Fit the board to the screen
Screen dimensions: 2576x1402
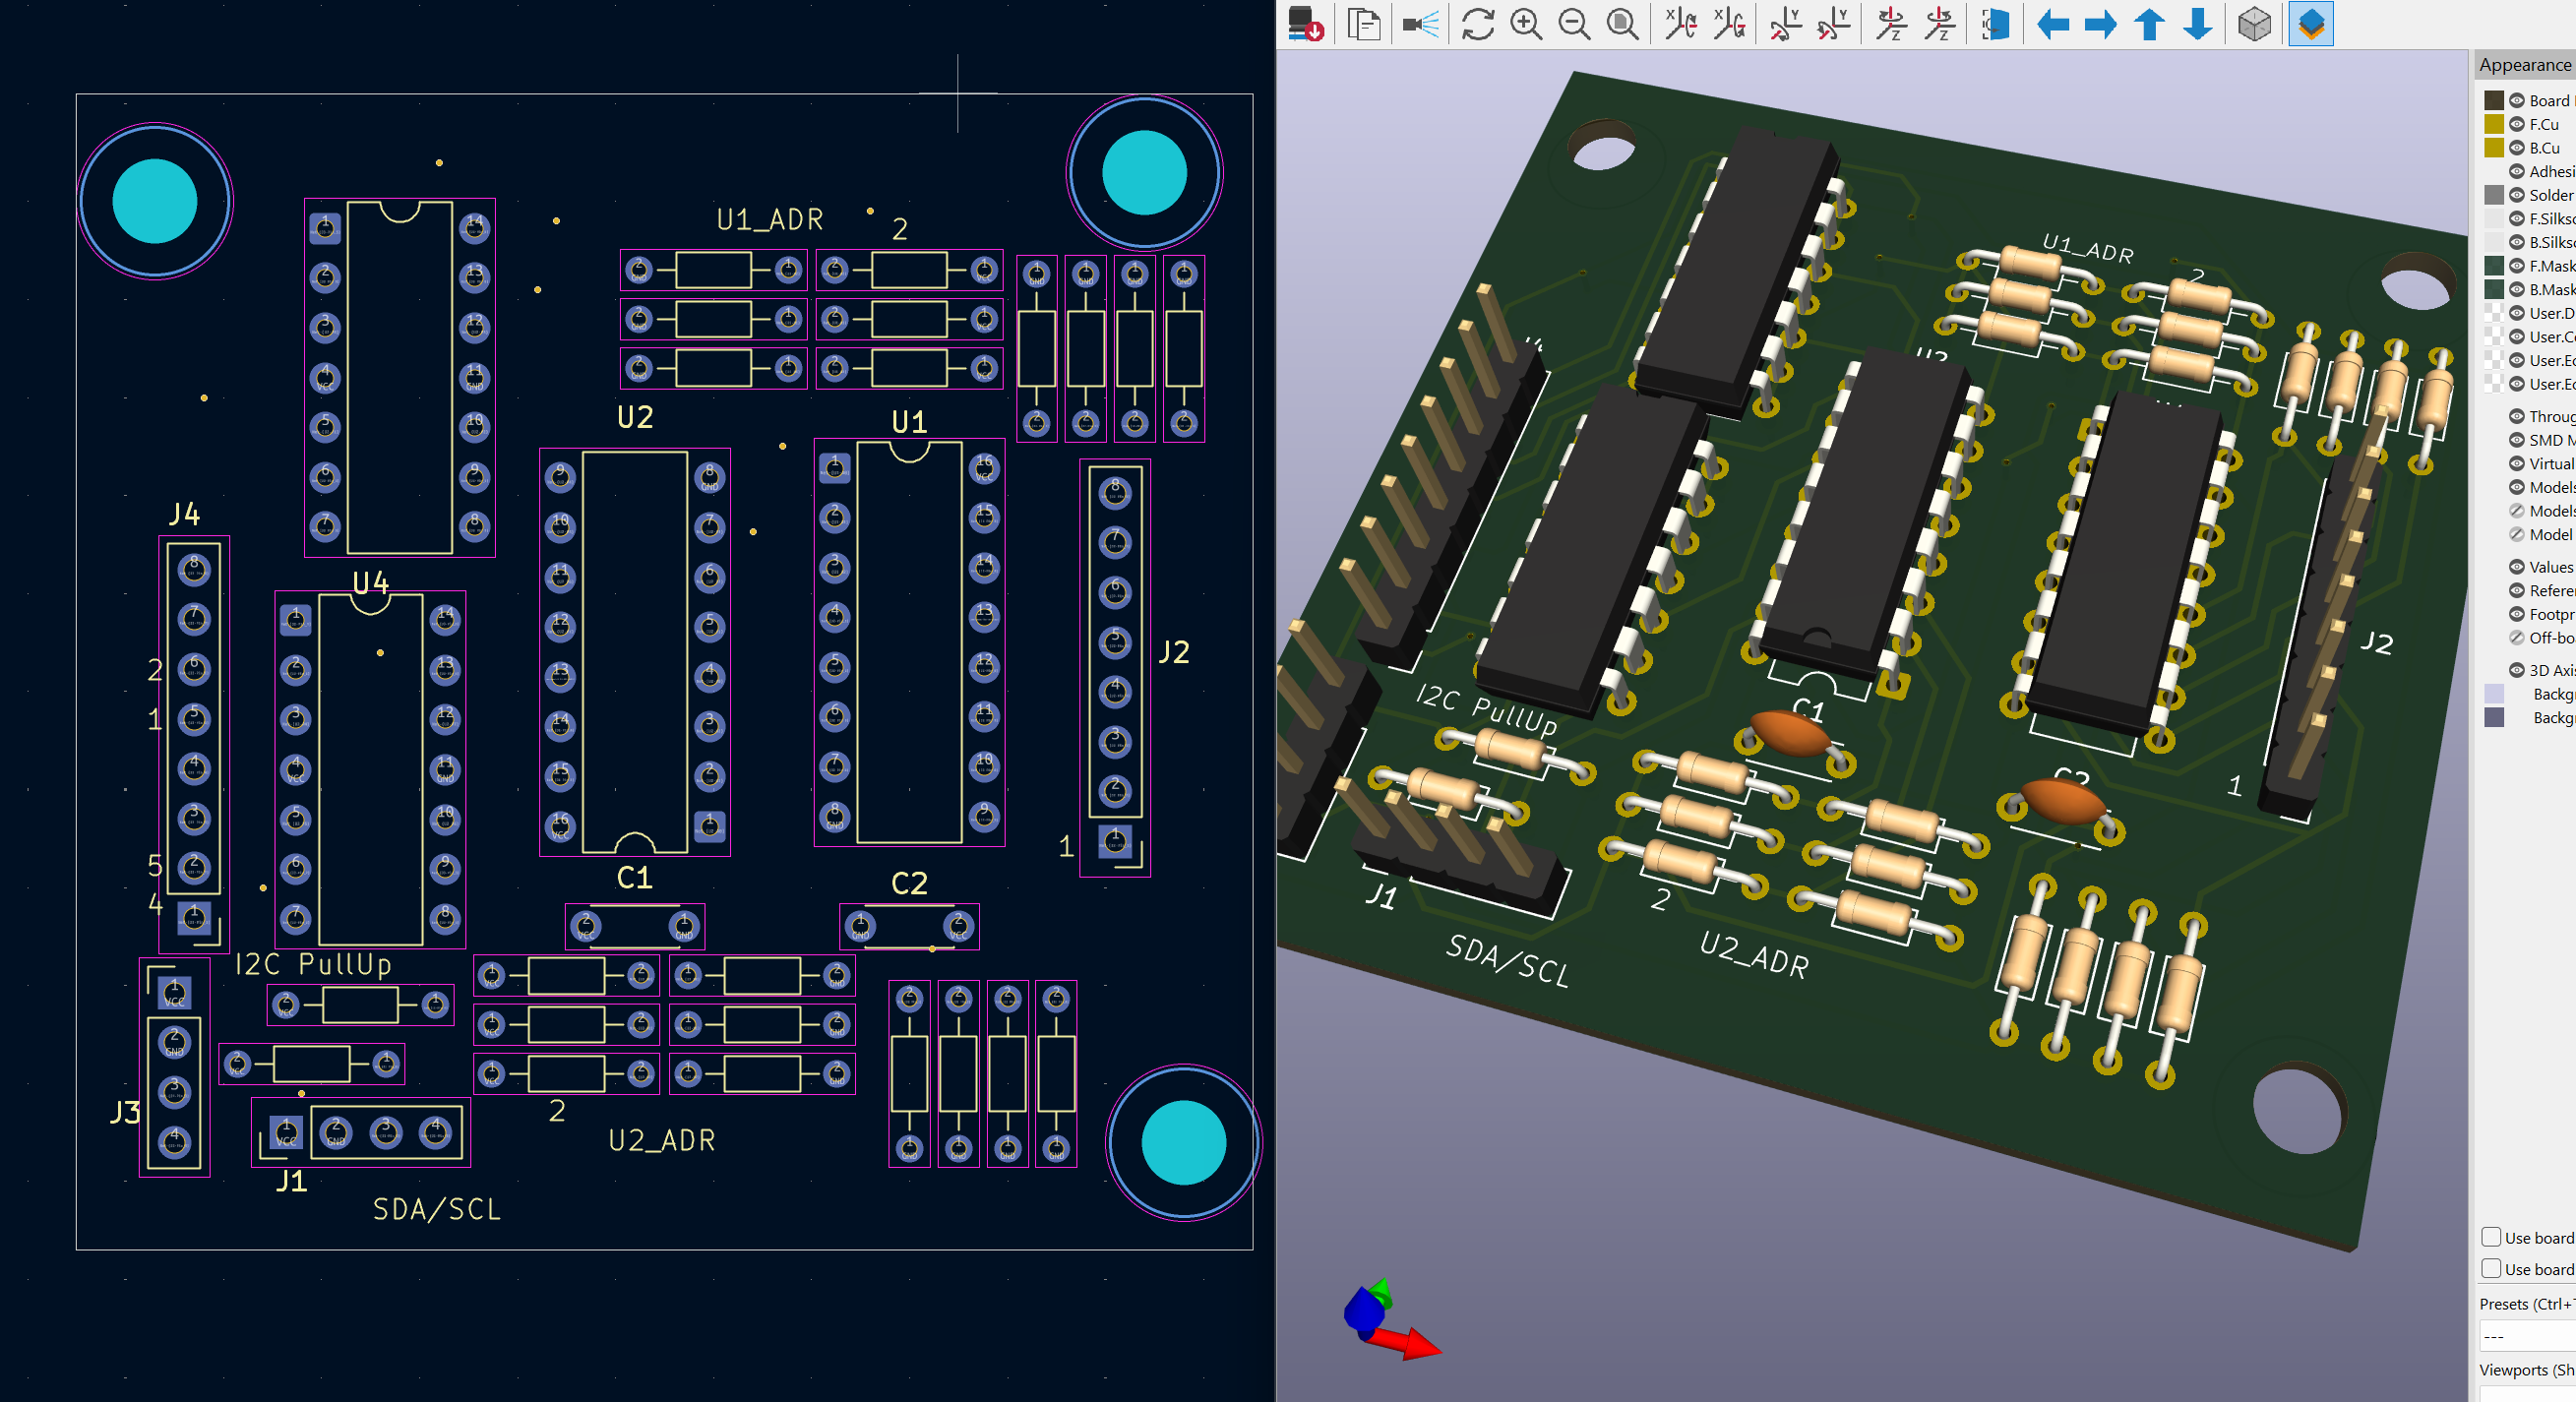pos(1623,25)
